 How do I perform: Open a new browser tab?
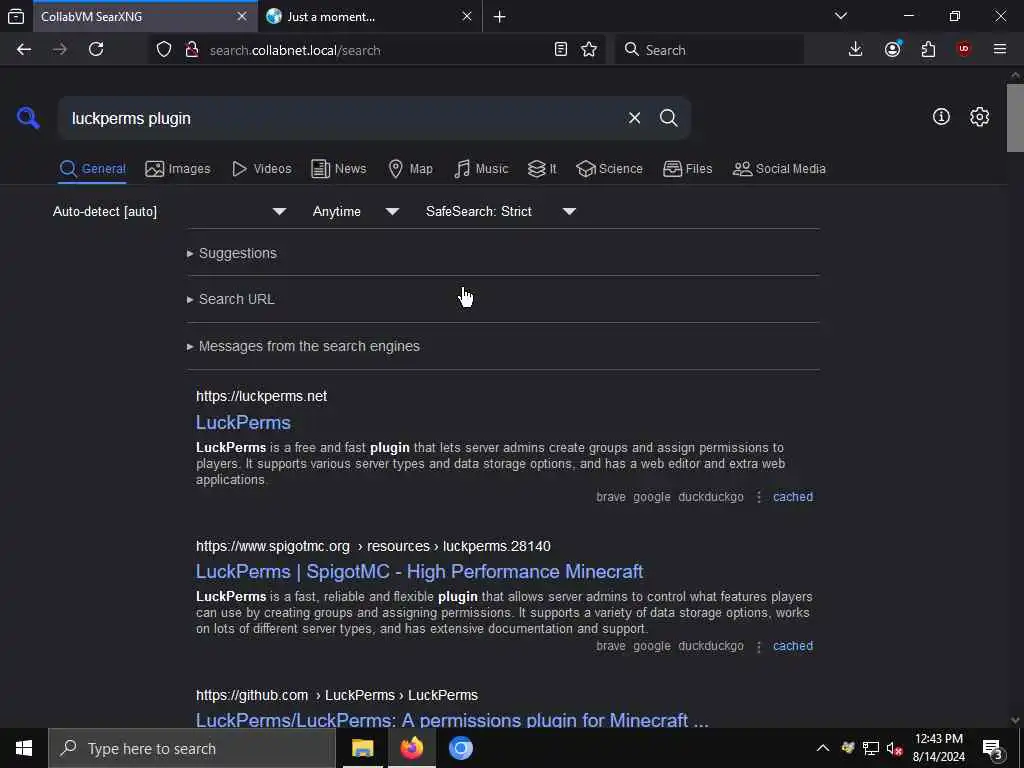click(x=500, y=17)
